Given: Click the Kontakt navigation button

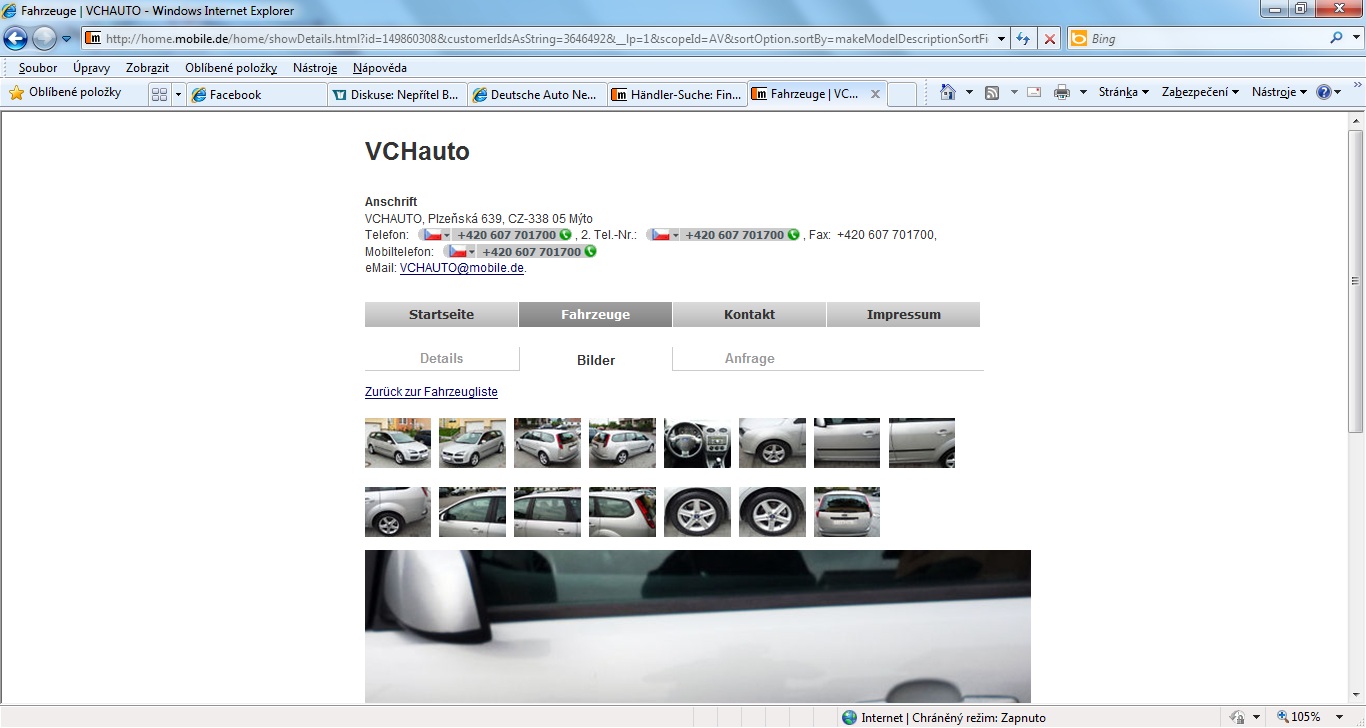Looking at the screenshot, I should point(749,314).
